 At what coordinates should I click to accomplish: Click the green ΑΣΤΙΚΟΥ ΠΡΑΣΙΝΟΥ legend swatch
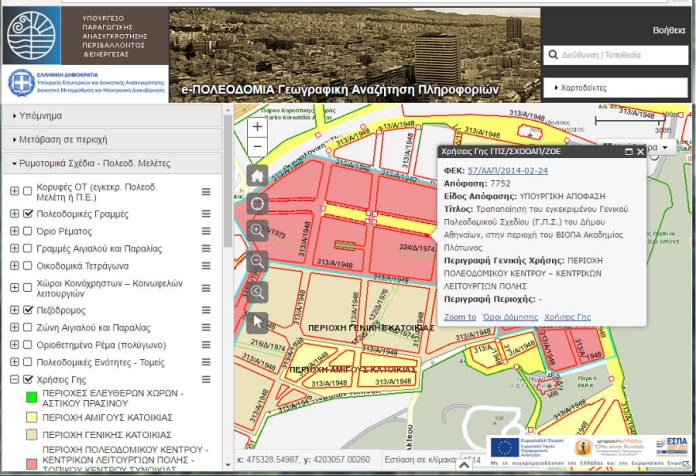(x=32, y=398)
